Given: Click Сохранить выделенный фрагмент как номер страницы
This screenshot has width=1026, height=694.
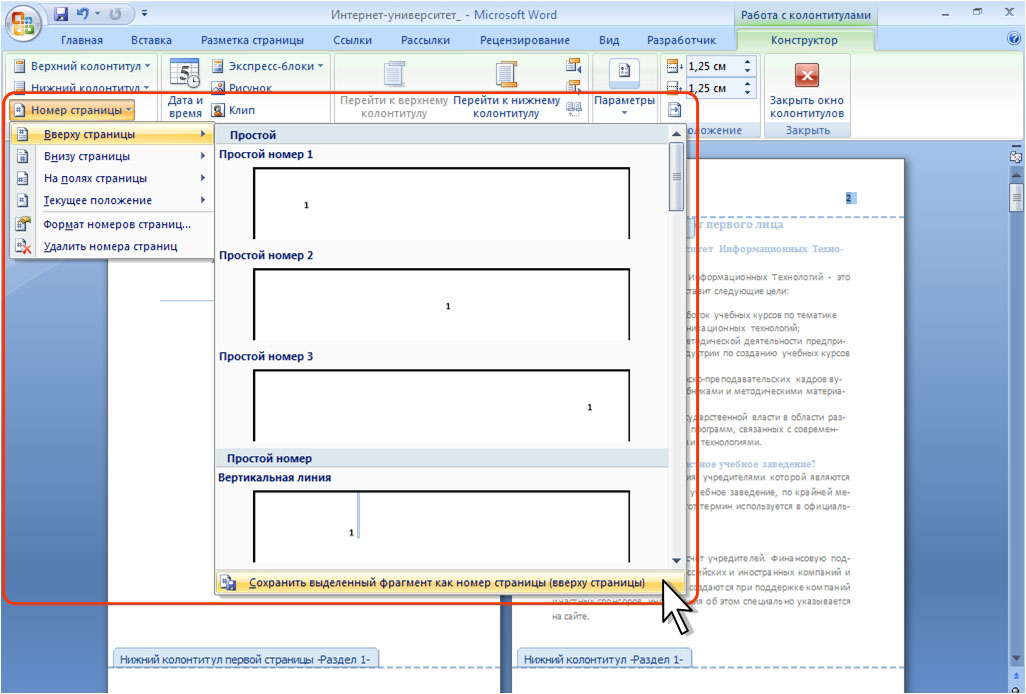Looking at the screenshot, I should point(449,583).
